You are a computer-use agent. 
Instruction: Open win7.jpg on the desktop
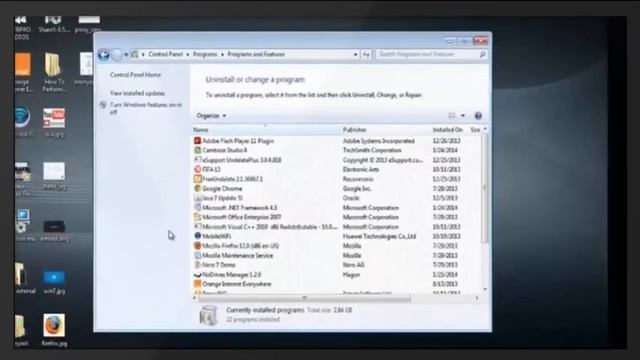54,282
